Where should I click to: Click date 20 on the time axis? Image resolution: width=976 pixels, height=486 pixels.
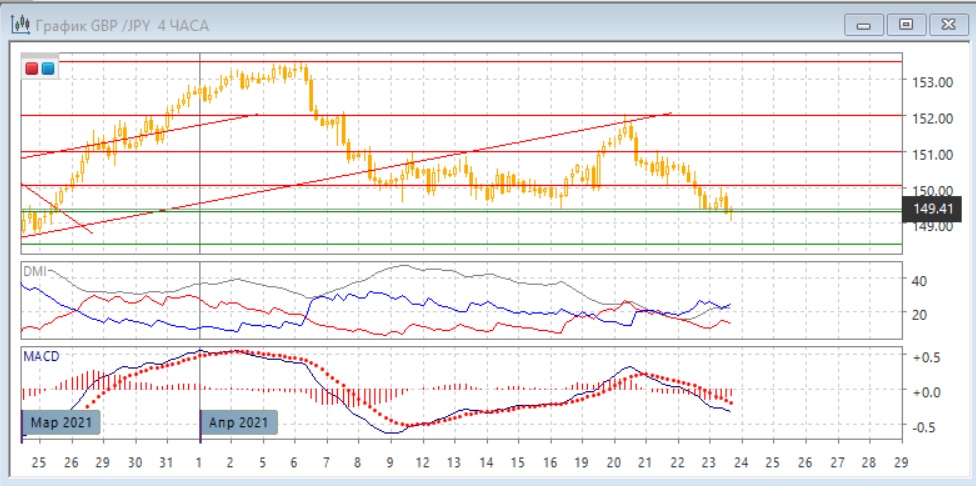pyautogui.click(x=613, y=463)
